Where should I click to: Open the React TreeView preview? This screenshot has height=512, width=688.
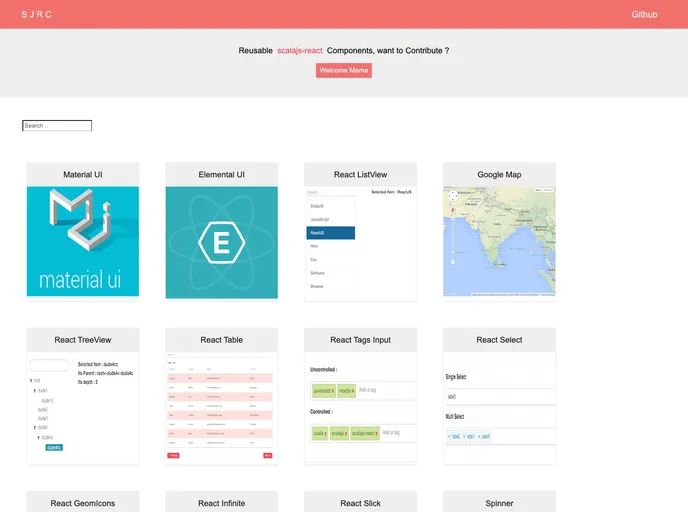click(x=83, y=407)
